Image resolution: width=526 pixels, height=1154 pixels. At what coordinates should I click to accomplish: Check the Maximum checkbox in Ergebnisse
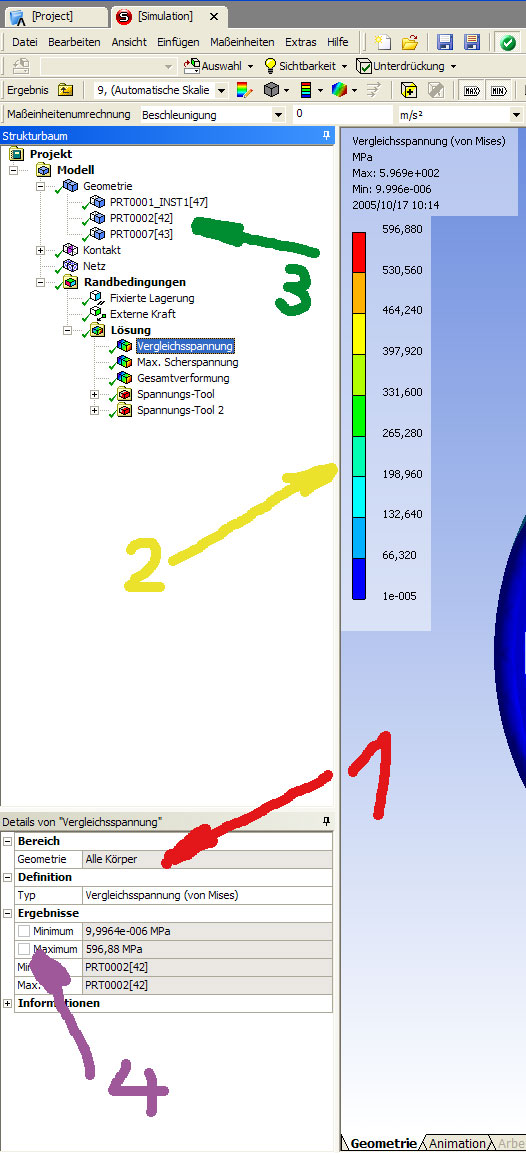click(x=24, y=949)
